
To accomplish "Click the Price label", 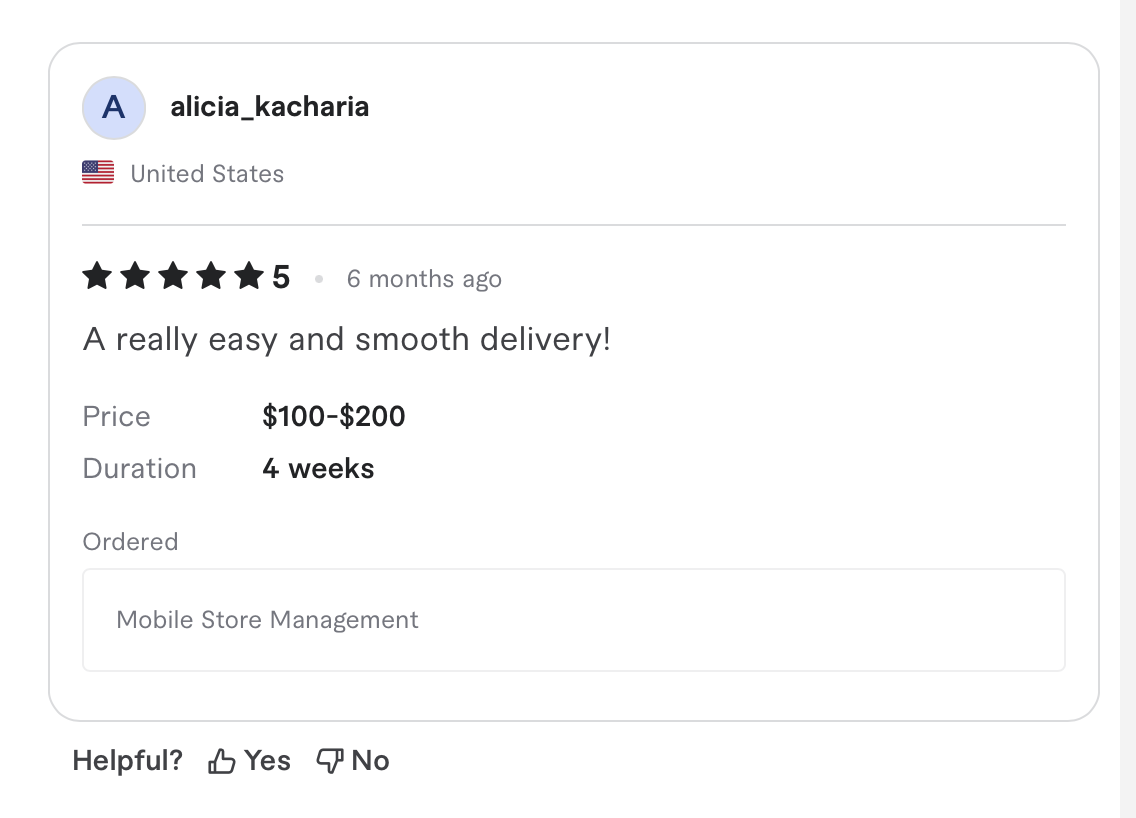I will point(116,416).
